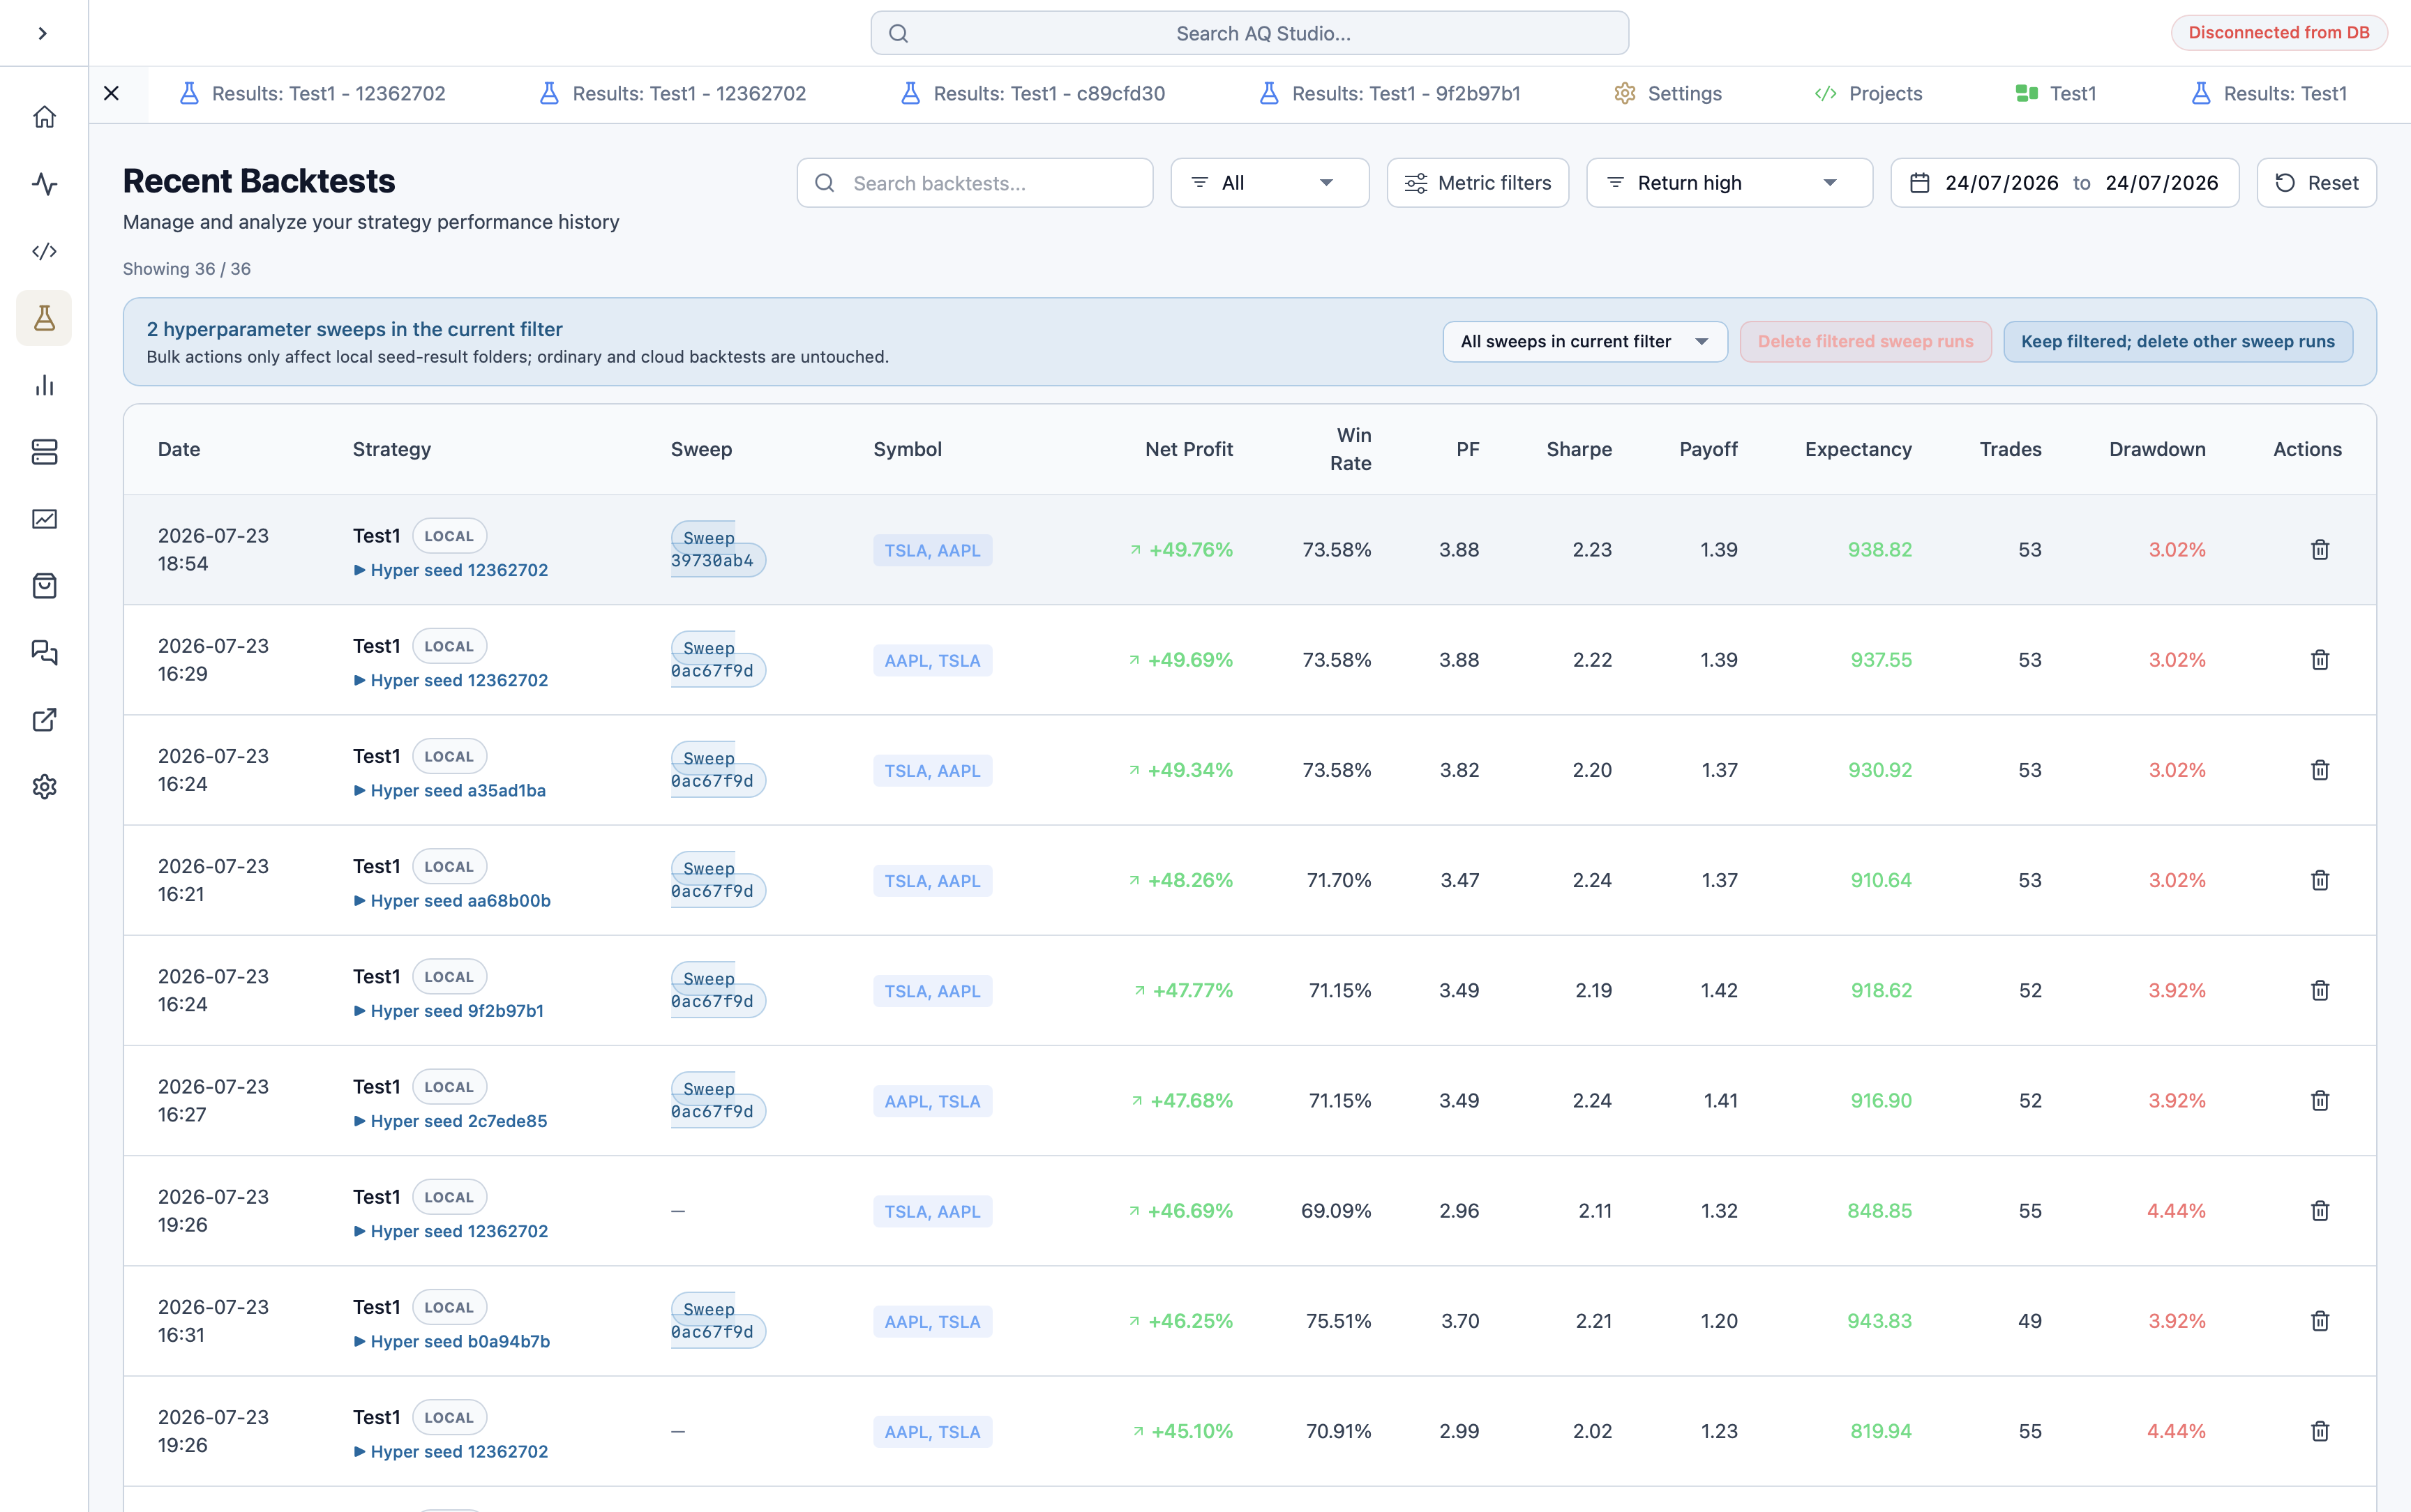Image resolution: width=2411 pixels, height=1512 pixels.
Task: Click Keep filtered; delete other sweep runs
Action: tap(2178, 342)
